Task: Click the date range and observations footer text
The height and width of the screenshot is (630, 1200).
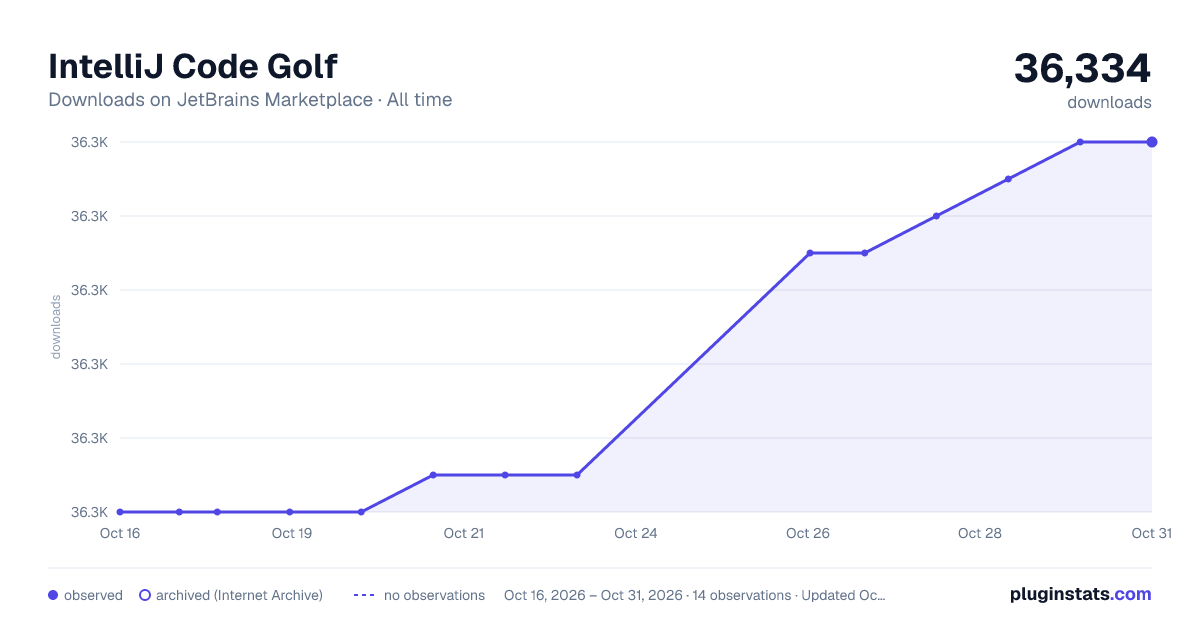Action: [695, 595]
